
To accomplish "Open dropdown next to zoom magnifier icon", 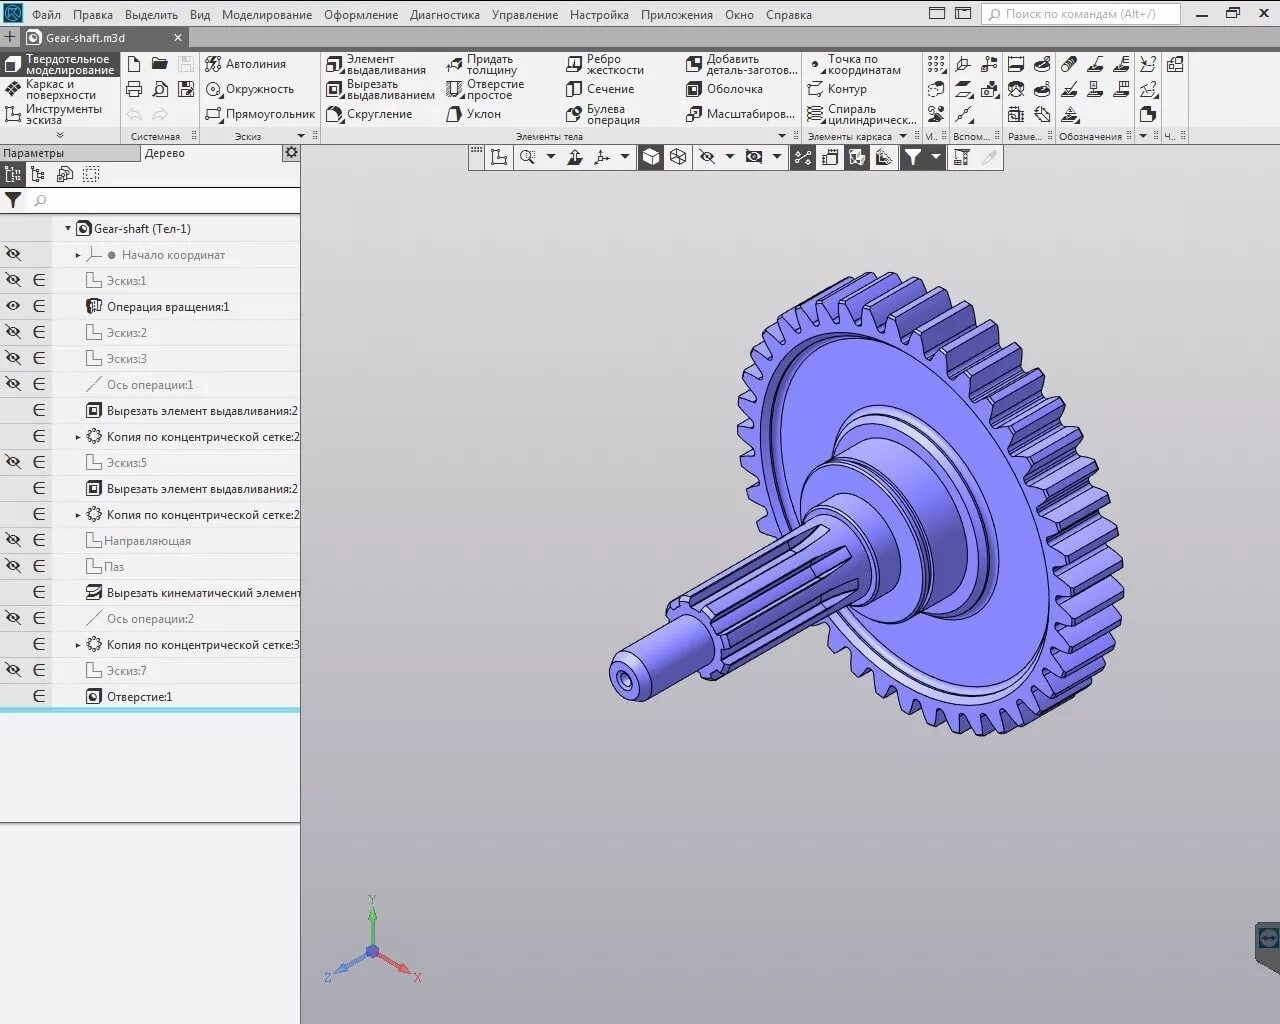I will click(x=550, y=157).
